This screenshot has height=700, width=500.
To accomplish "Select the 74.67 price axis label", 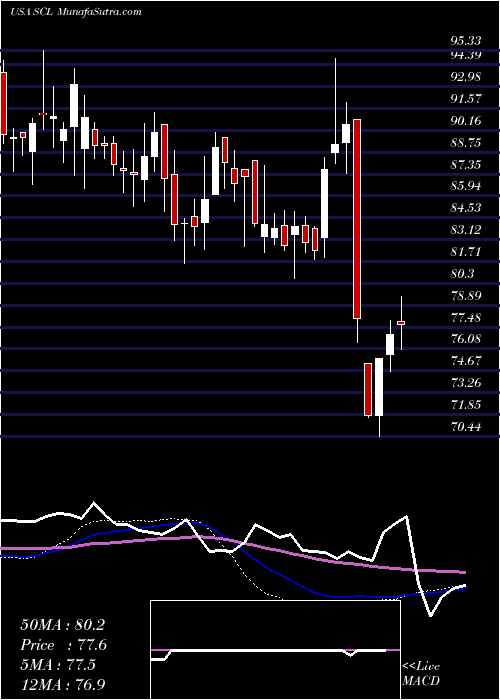I will click(466, 360).
